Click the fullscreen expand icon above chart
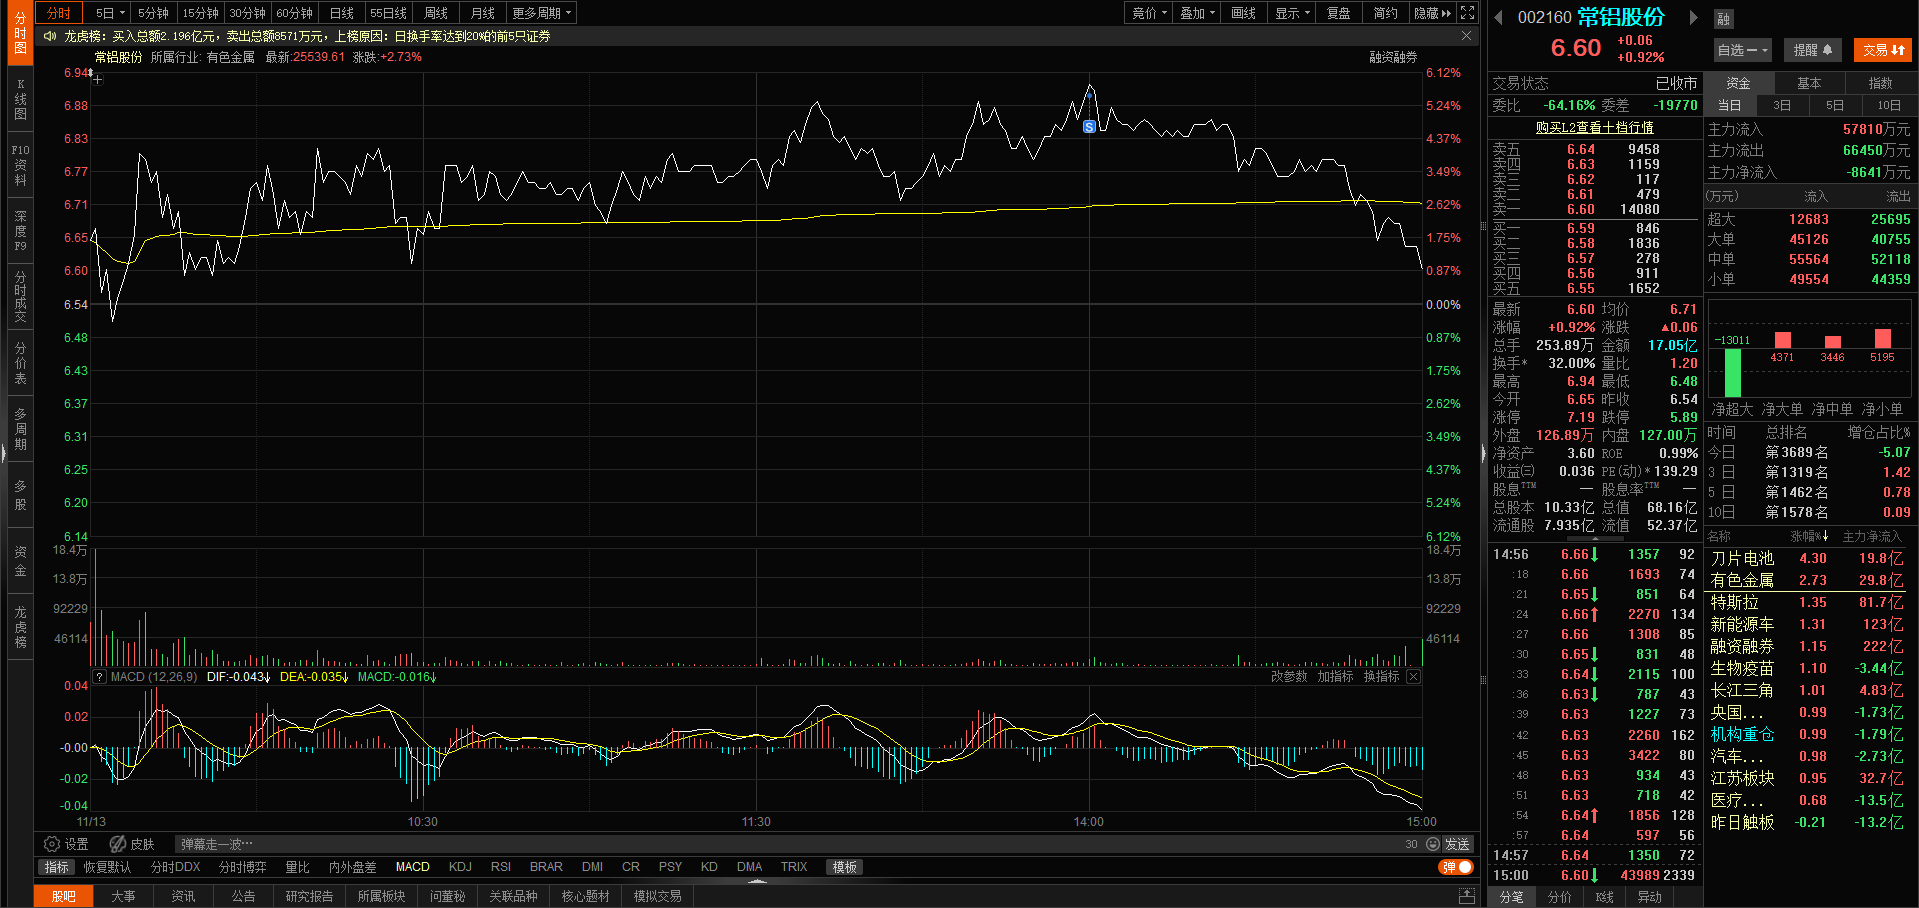Screen dimensions: 1919x908 pyautogui.click(x=1467, y=13)
